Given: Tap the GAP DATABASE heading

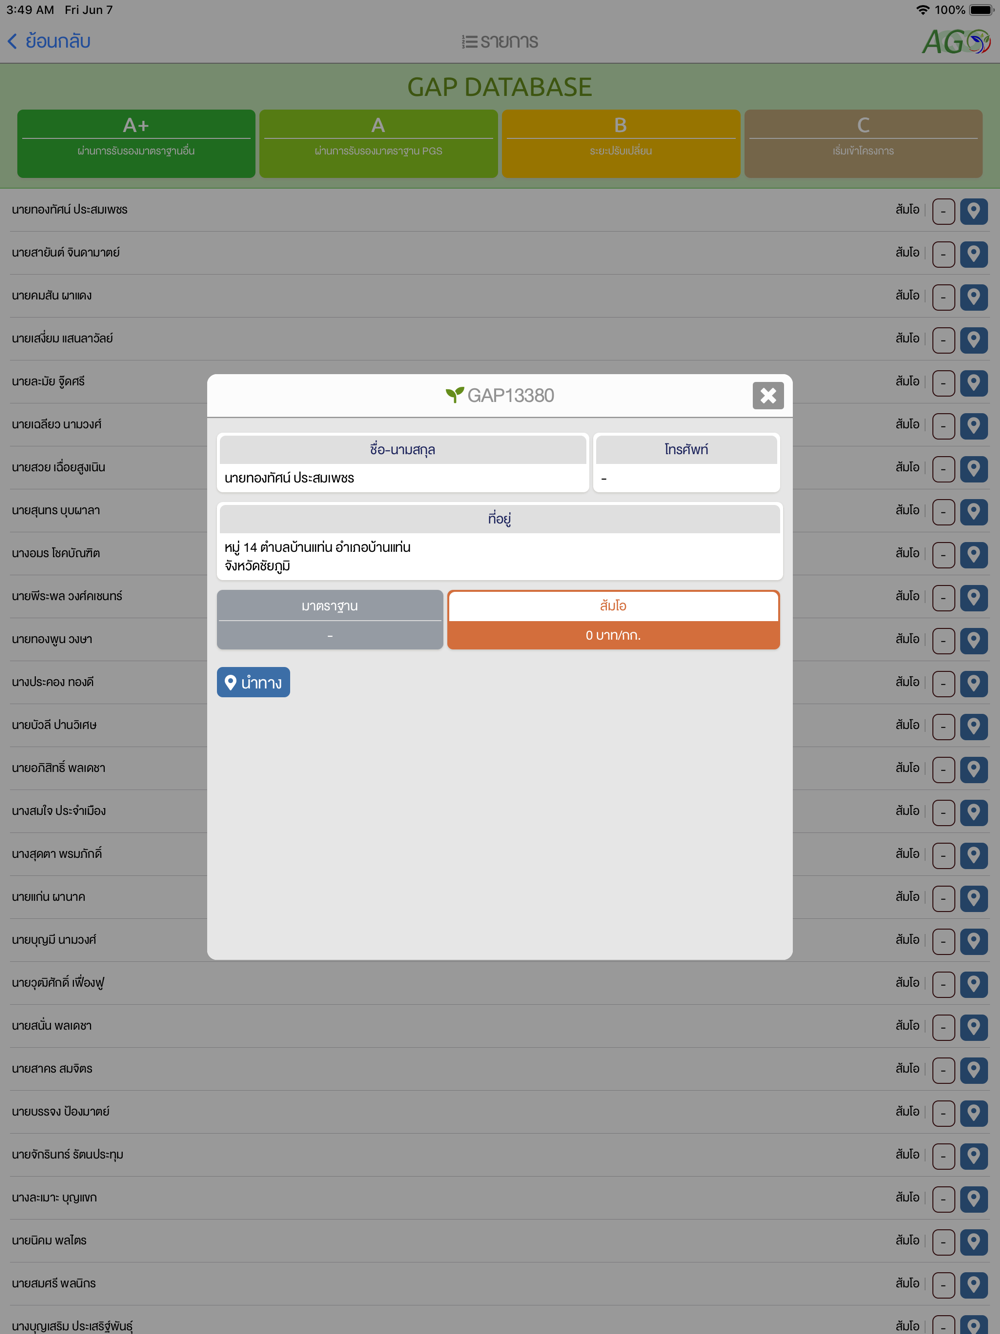Looking at the screenshot, I should click(x=500, y=87).
